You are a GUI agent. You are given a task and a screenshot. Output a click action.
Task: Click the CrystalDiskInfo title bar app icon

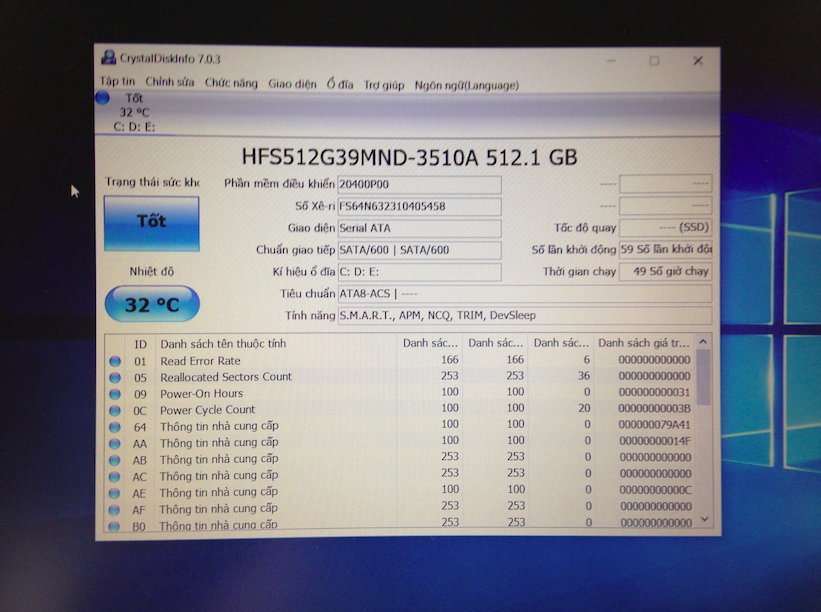point(108,57)
